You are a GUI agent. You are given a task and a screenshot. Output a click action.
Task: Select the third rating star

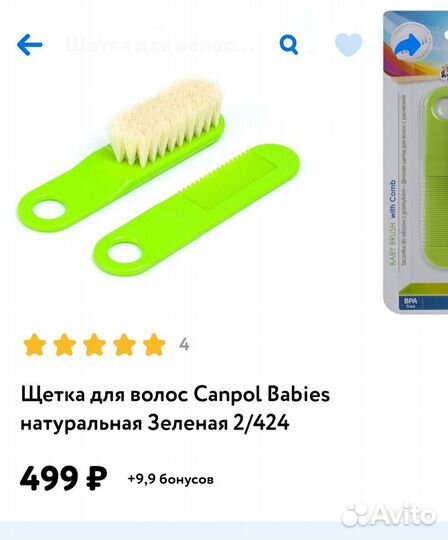[x=94, y=344]
